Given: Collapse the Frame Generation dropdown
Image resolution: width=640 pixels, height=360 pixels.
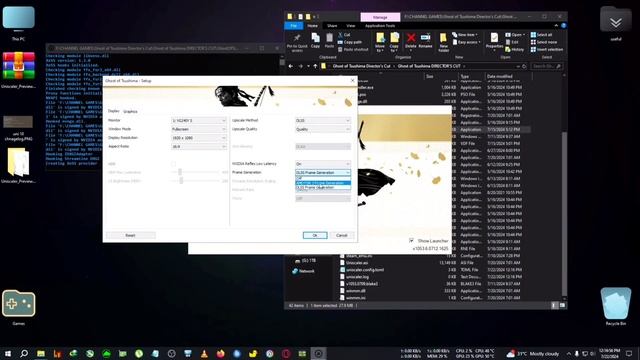Looking at the screenshot, I should (x=323, y=173).
